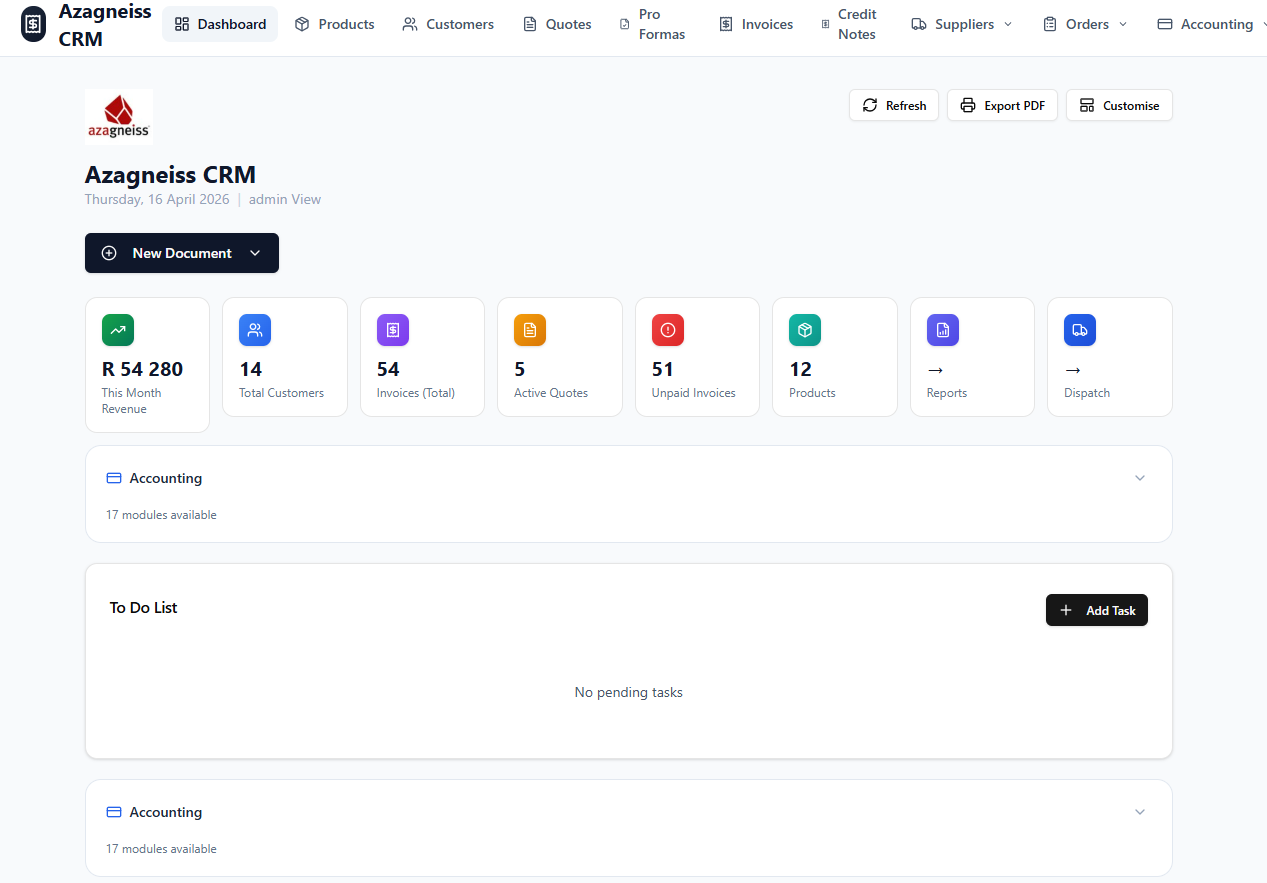Image resolution: width=1267 pixels, height=883 pixels.
Task: Click the Azagneiss CRM dollar logo icon
Action: coord(34,24)
